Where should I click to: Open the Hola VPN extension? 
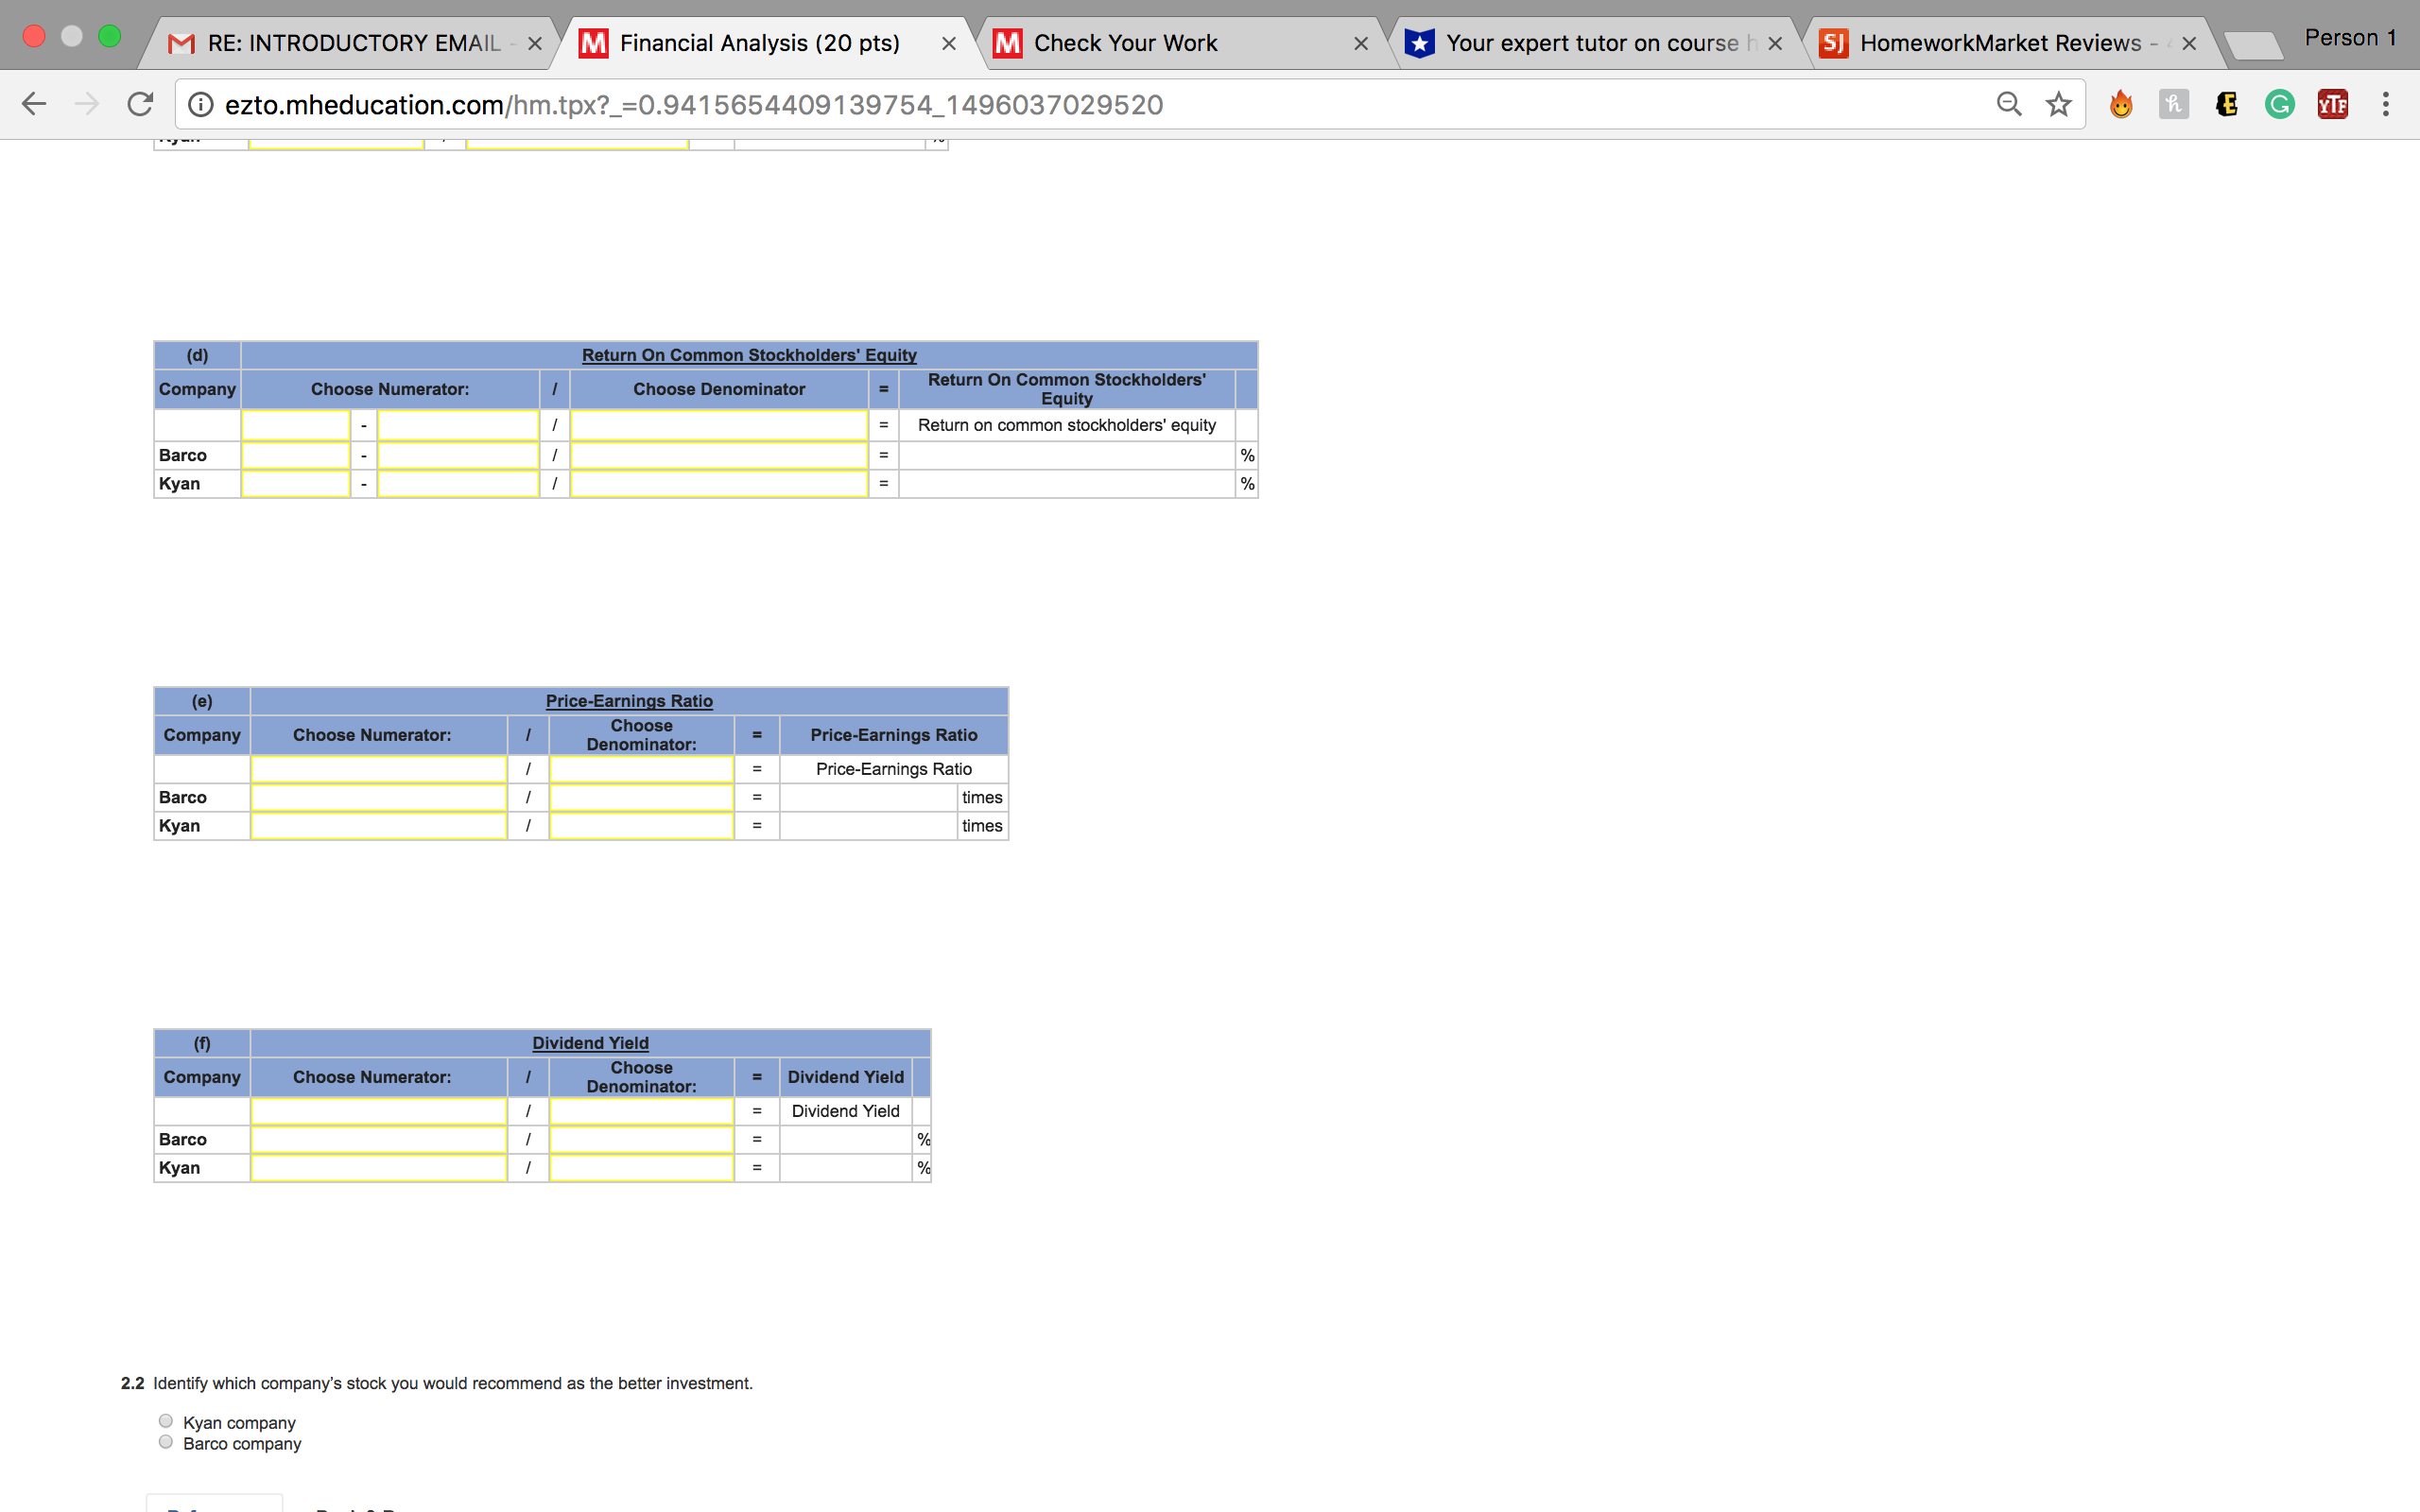[x=2122, y=103]
